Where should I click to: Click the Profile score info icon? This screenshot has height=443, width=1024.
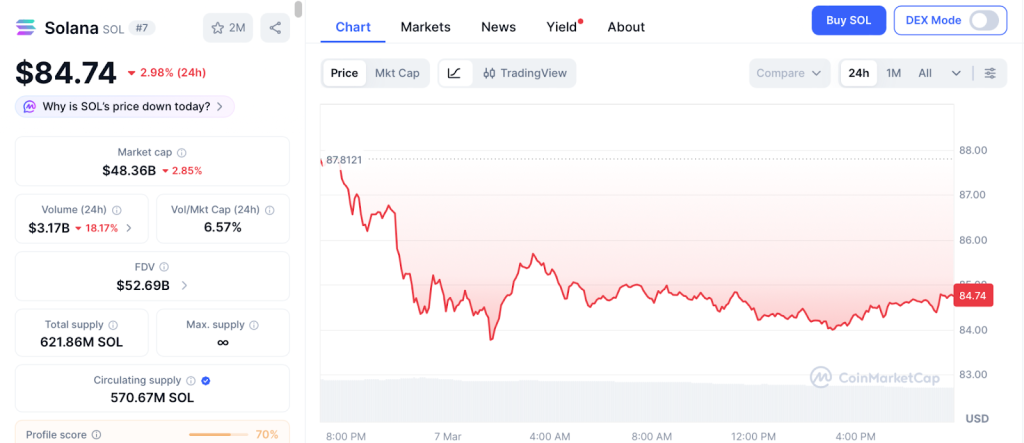96,435
